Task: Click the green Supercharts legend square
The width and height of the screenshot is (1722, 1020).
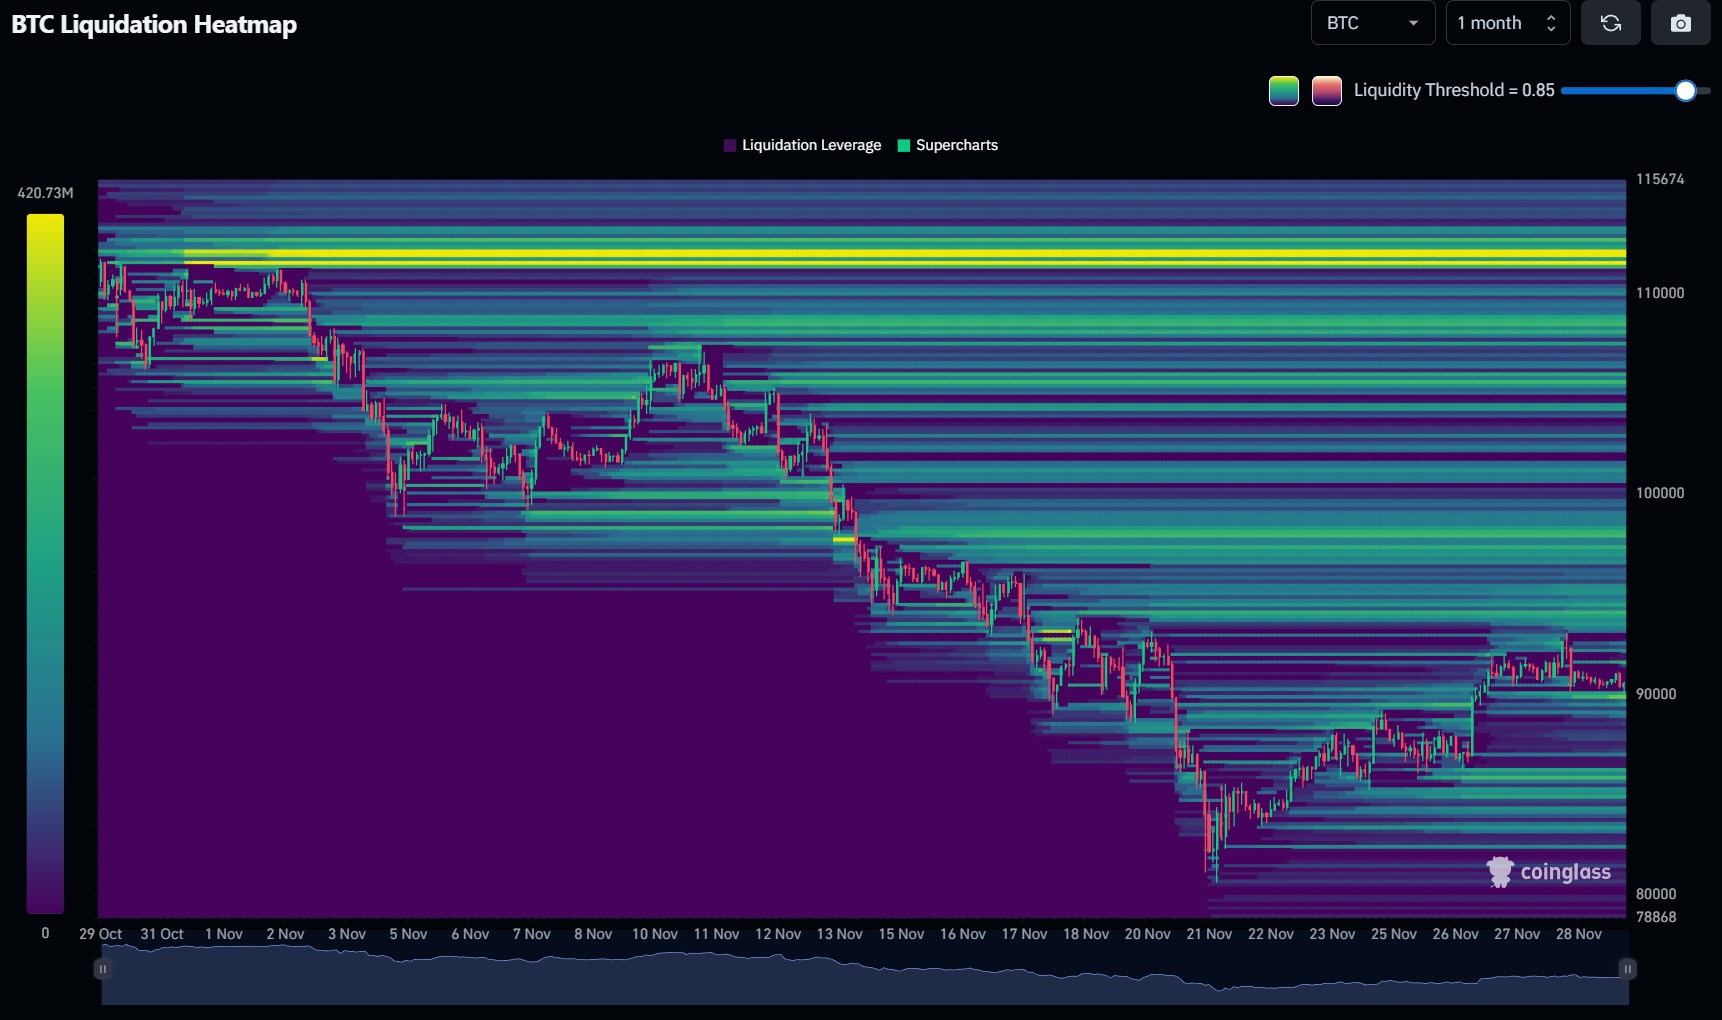Action: (904, 146)
